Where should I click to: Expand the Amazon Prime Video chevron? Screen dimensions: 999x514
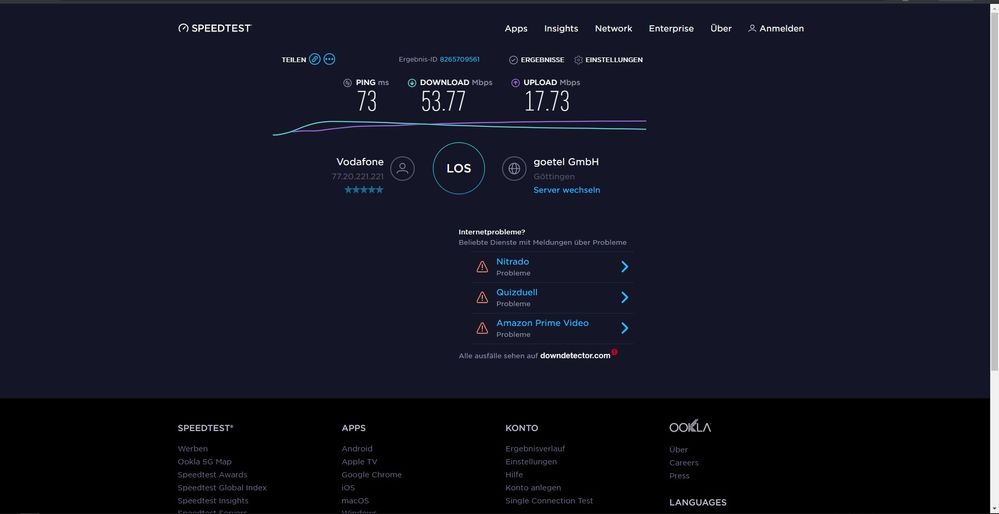625,328
